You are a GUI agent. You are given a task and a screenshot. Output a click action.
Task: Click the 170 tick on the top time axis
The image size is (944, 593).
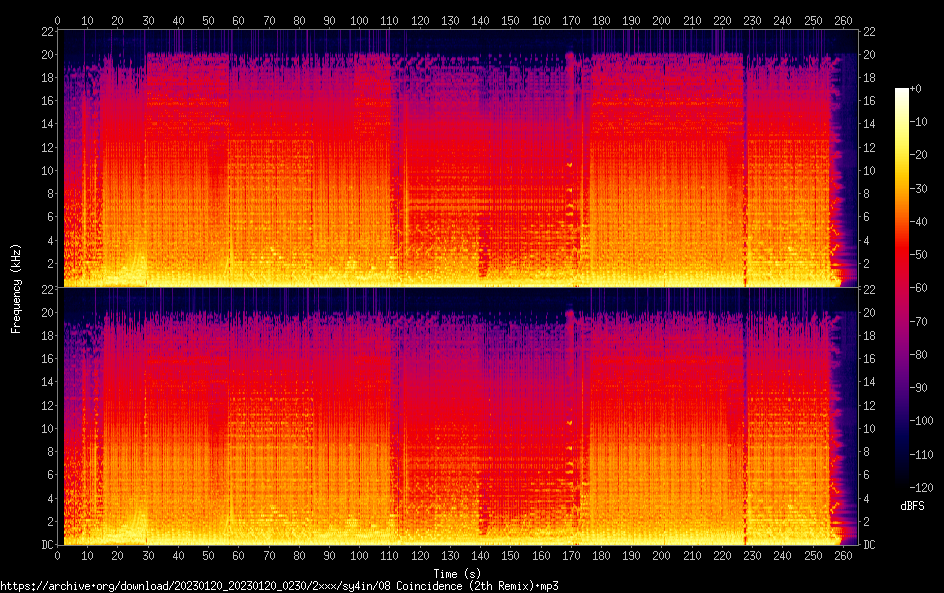pyautogui.click(x=571, y=19)
